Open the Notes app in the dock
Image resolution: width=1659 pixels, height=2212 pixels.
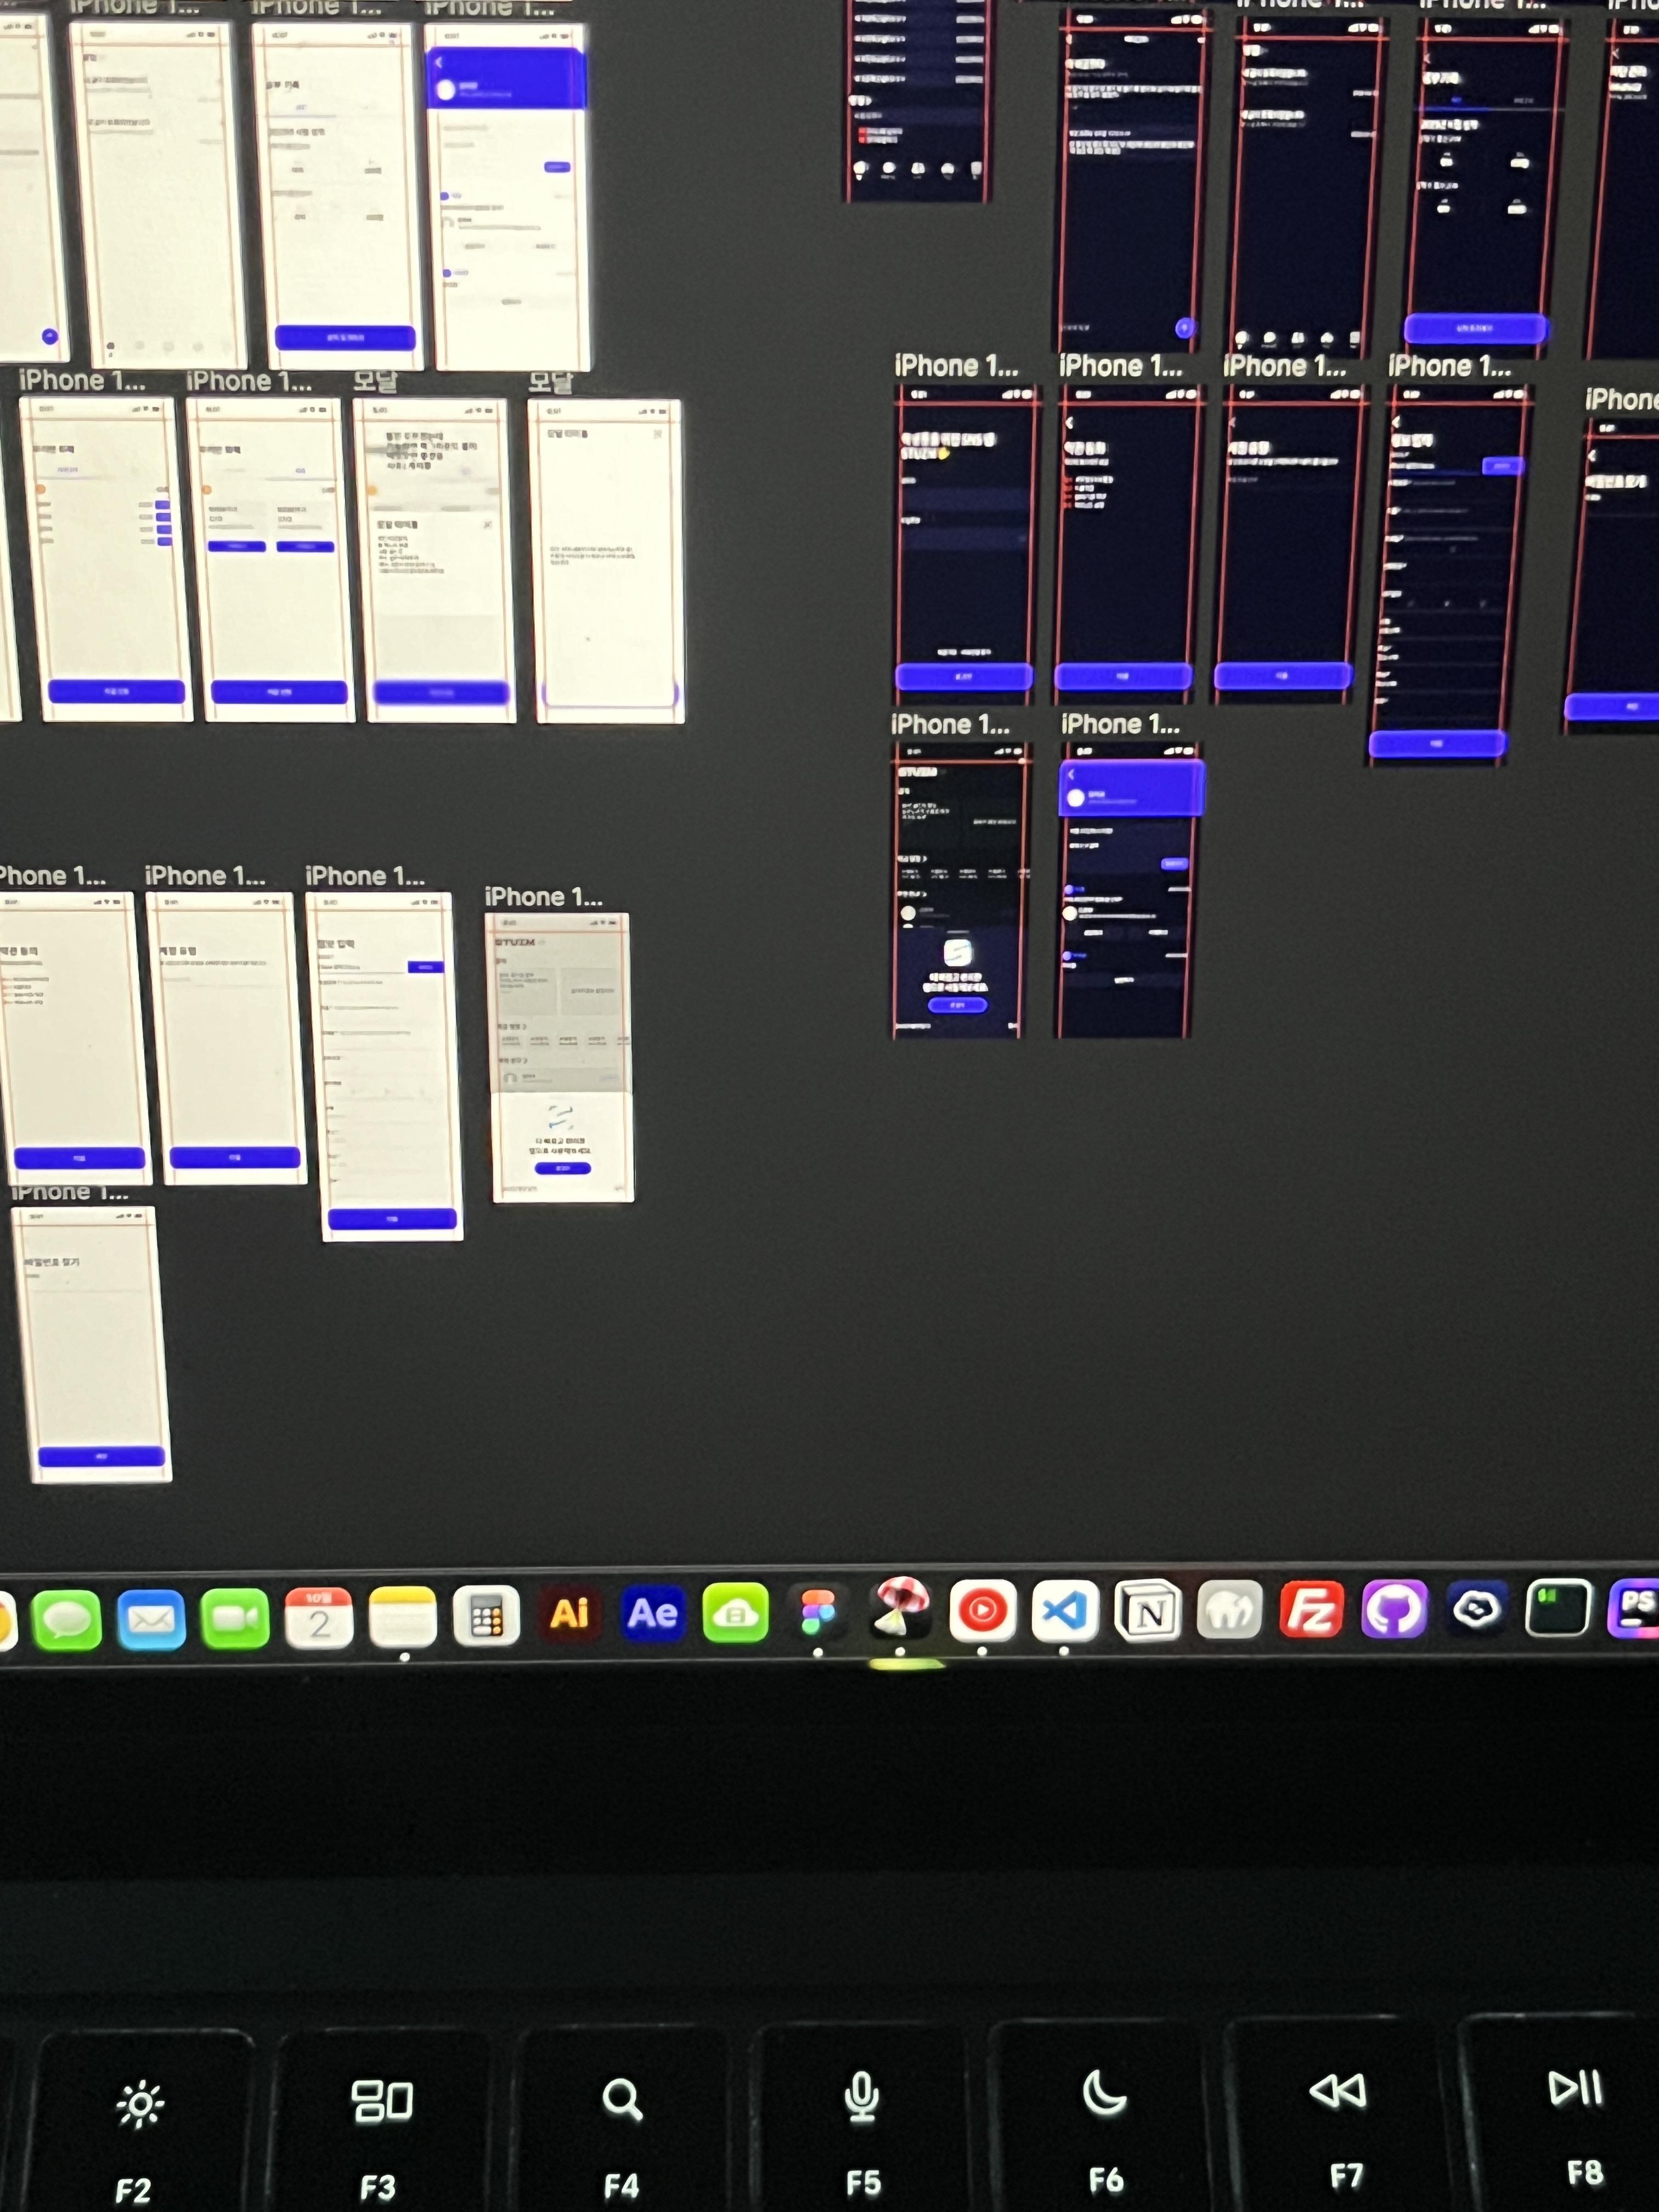402,1616
